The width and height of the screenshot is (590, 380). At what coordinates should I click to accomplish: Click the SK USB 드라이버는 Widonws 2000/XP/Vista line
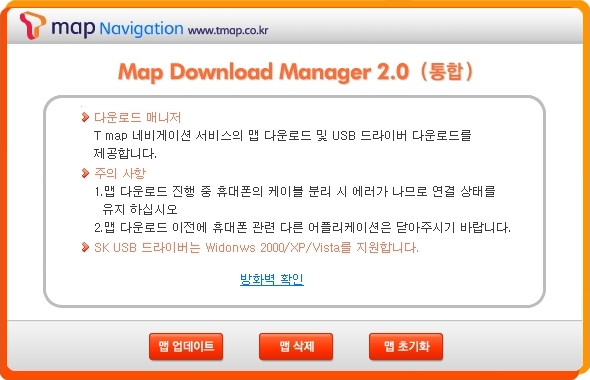[256, 248]
